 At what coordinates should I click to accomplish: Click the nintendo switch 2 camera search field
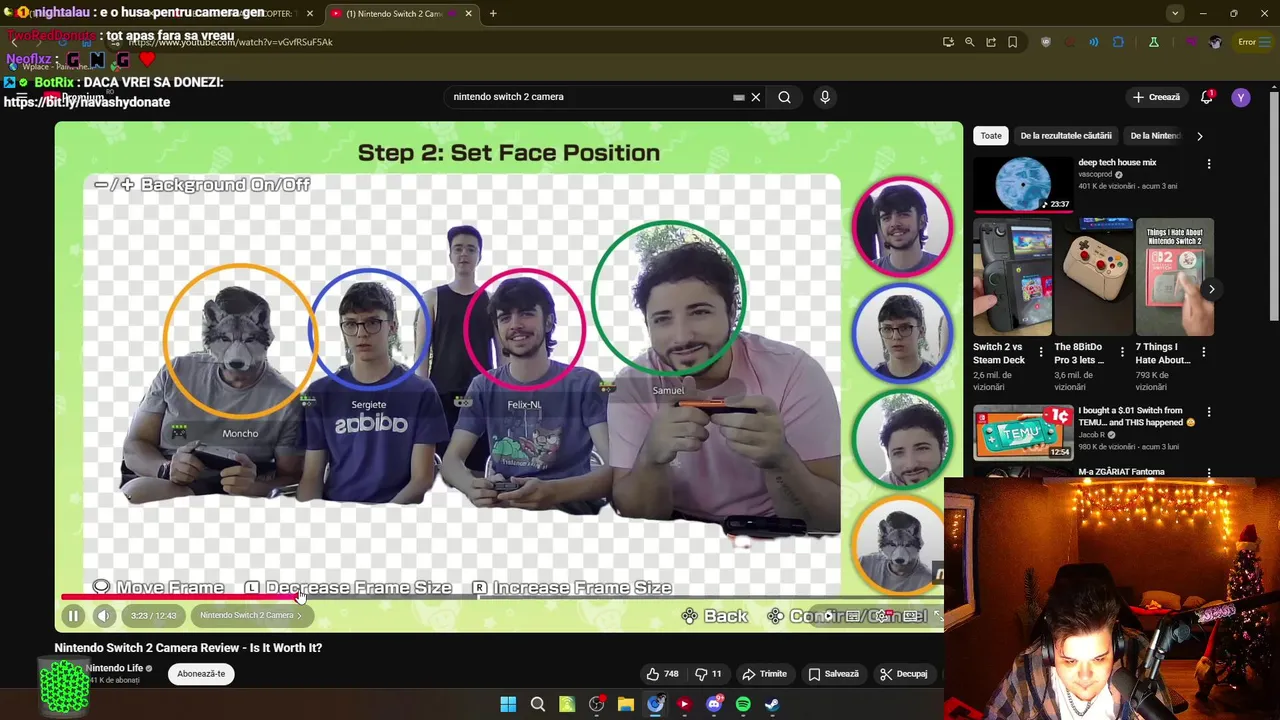click(x=590, y=97)
